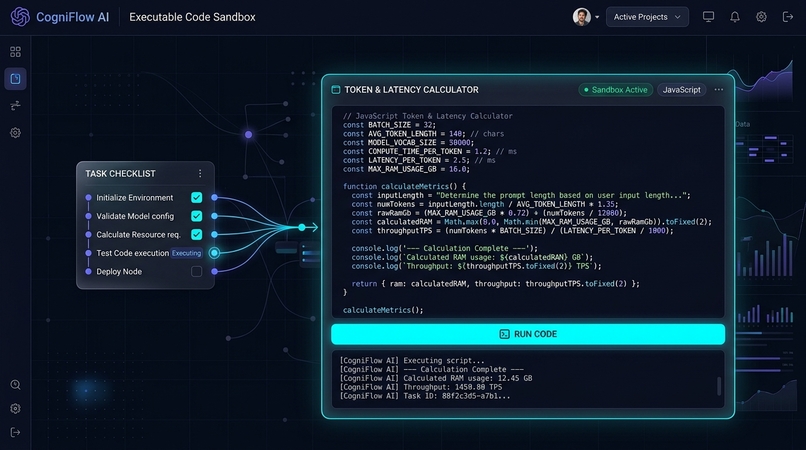
Task: Click the return statement code line
Action: [496, 283]
